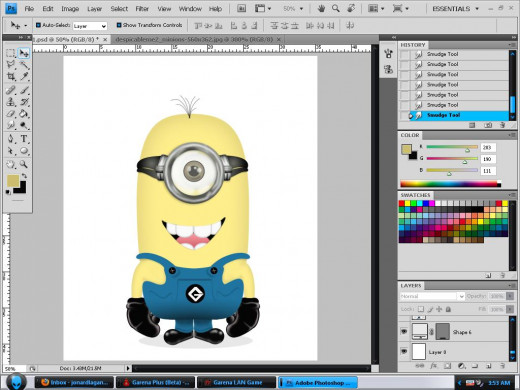
Task: Select the Type tool
Action: (24, 139)
